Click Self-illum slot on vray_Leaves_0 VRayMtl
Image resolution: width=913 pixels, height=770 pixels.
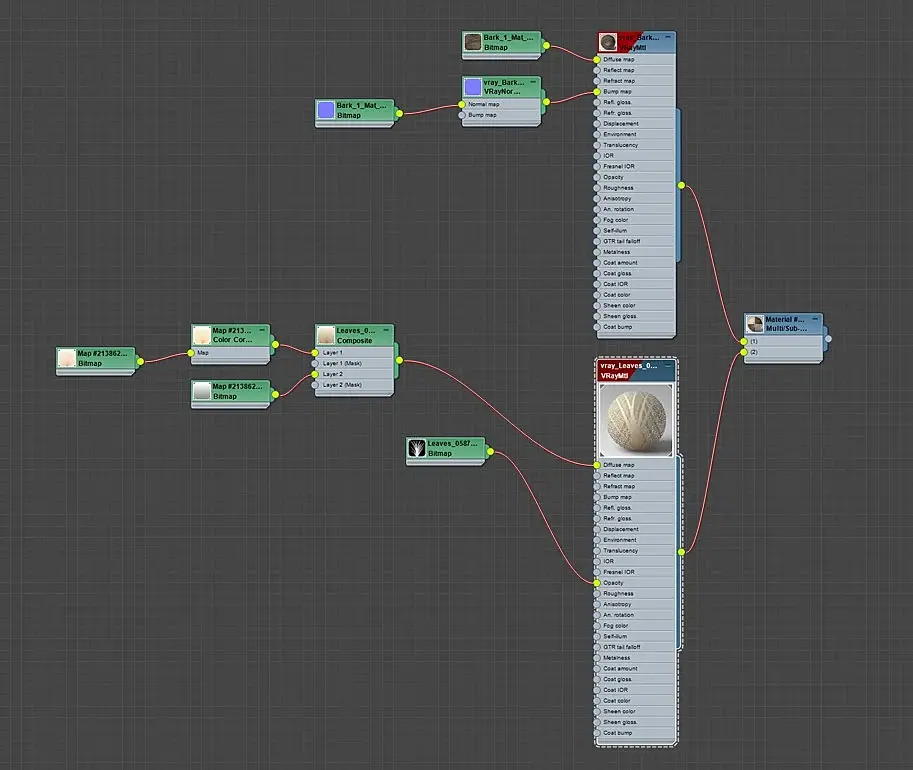[x=636, y=636]
